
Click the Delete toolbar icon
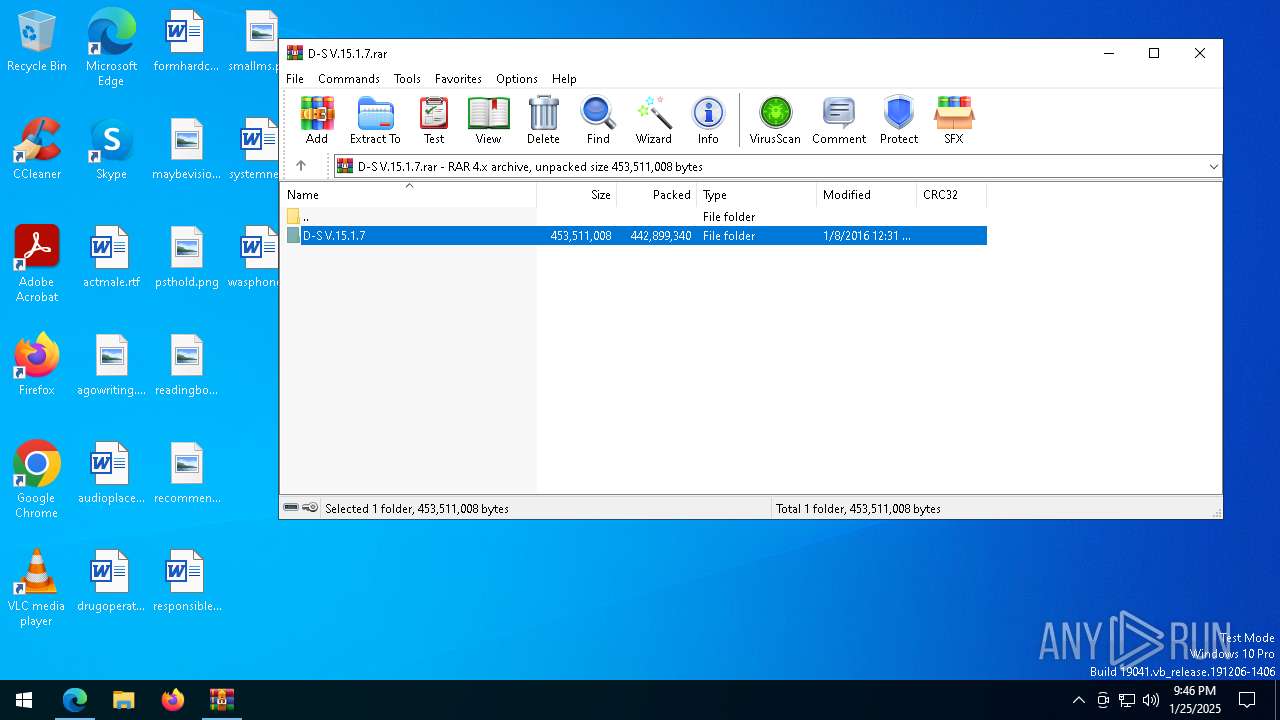tap(543, 121)
